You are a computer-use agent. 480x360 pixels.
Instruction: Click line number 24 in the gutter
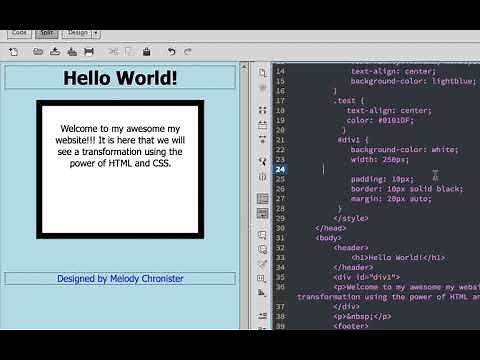pyautogui.click(x=280, y=169)
